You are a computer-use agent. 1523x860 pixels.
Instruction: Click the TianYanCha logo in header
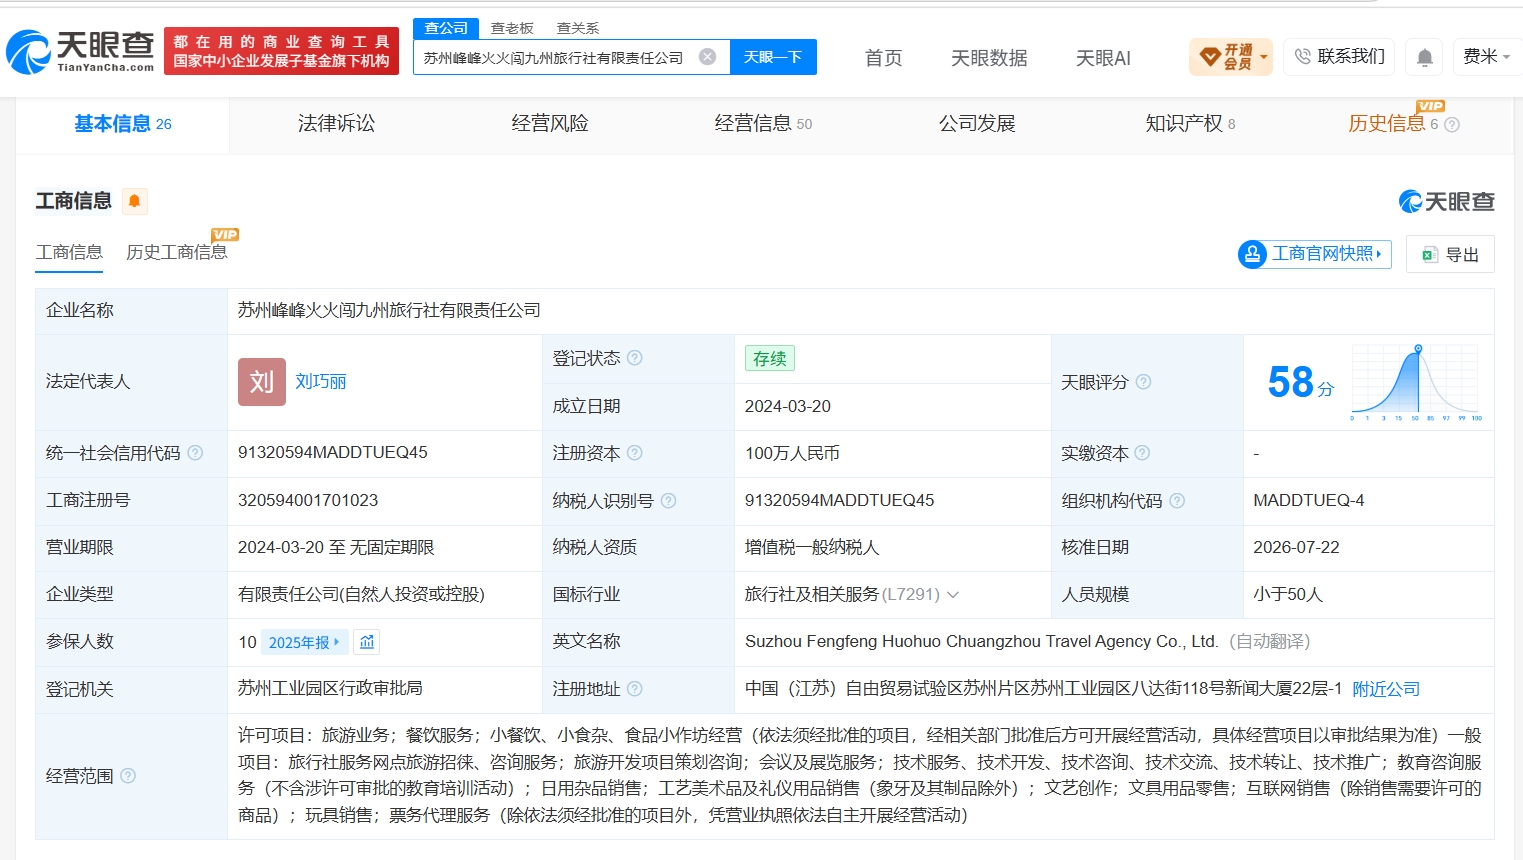[80, 51]
